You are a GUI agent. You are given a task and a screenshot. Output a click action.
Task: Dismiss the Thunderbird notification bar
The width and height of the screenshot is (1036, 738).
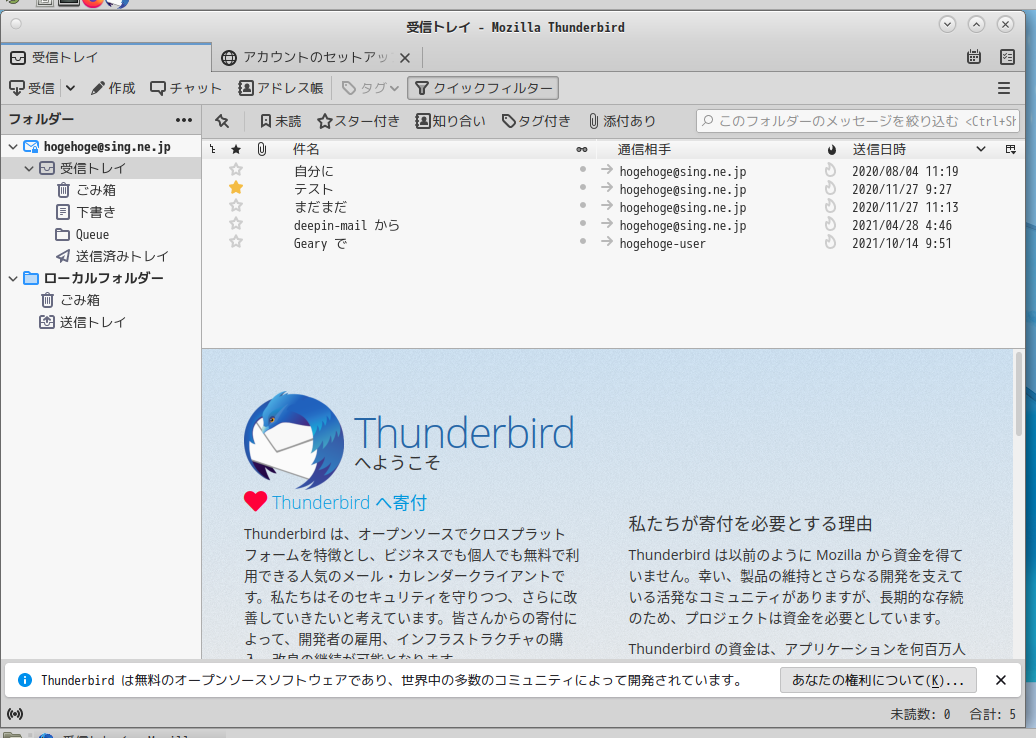pyautogui.click(x=1001, y=680)
